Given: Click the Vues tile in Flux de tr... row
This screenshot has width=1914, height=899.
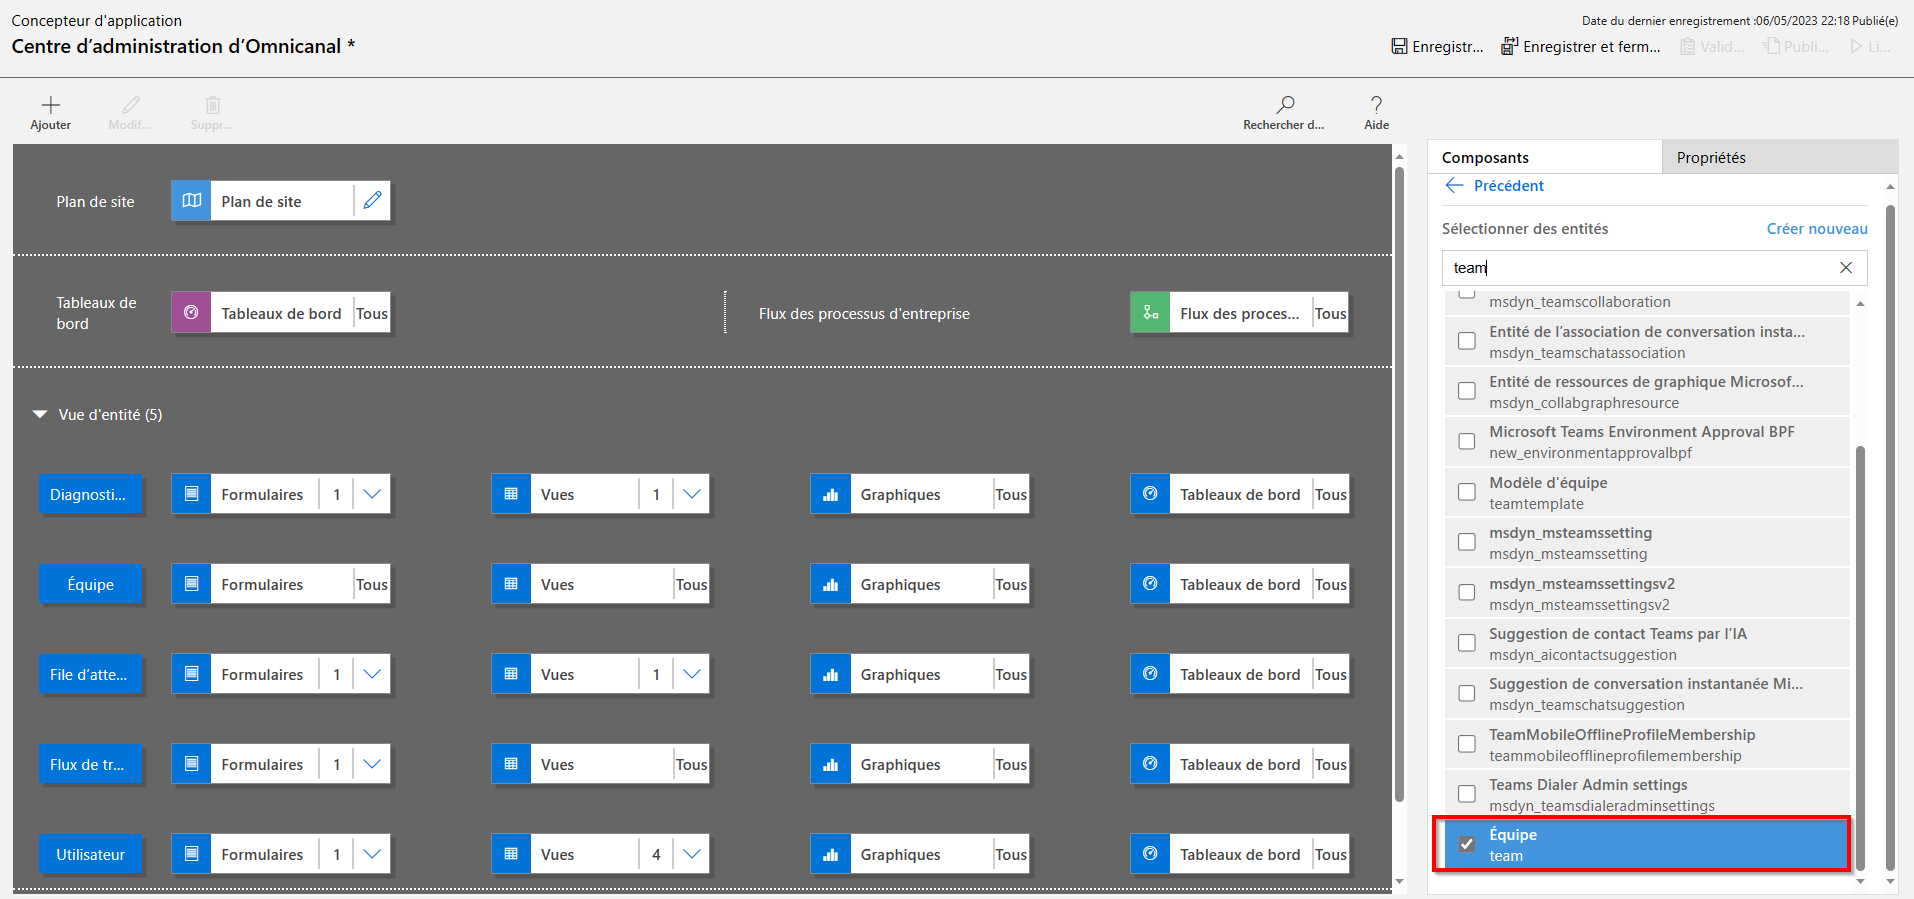Looking at the screenshot, I should 600,764.
